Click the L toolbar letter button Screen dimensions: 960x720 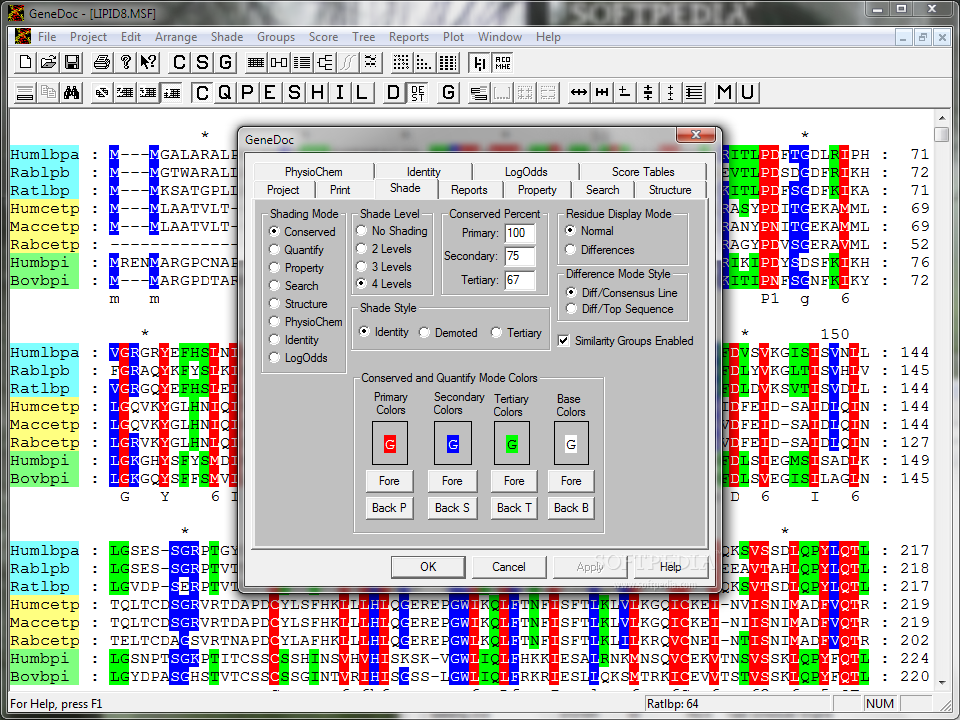362,92
